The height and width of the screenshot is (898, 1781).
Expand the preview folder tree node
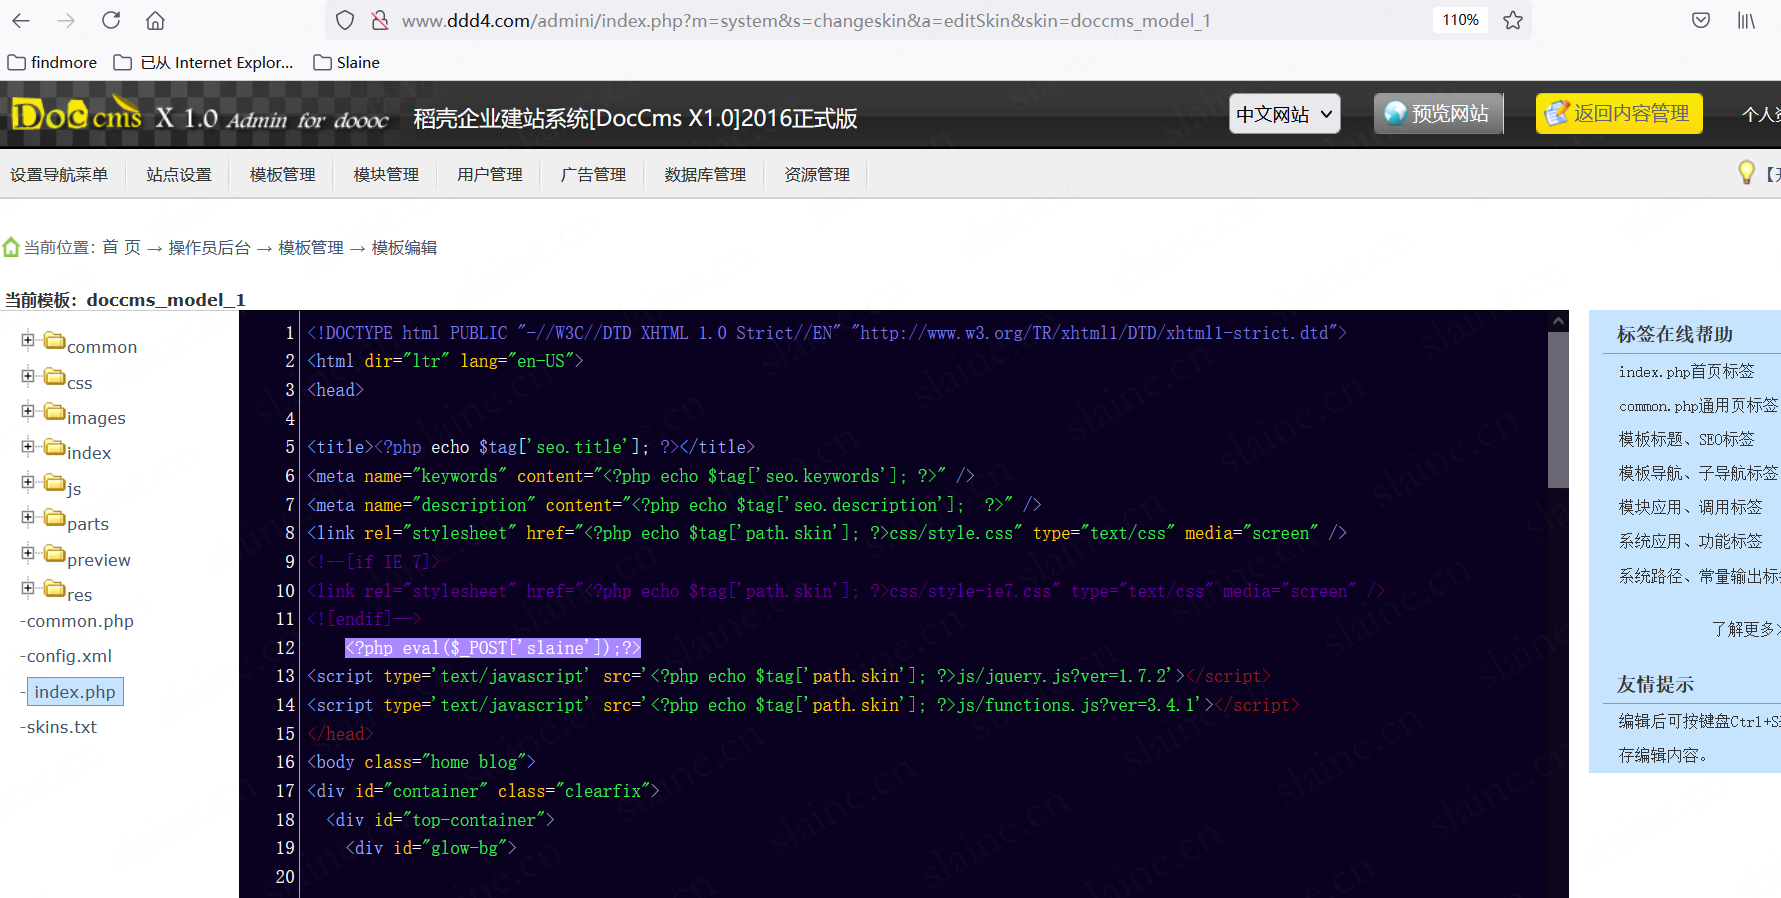point(28,553)
